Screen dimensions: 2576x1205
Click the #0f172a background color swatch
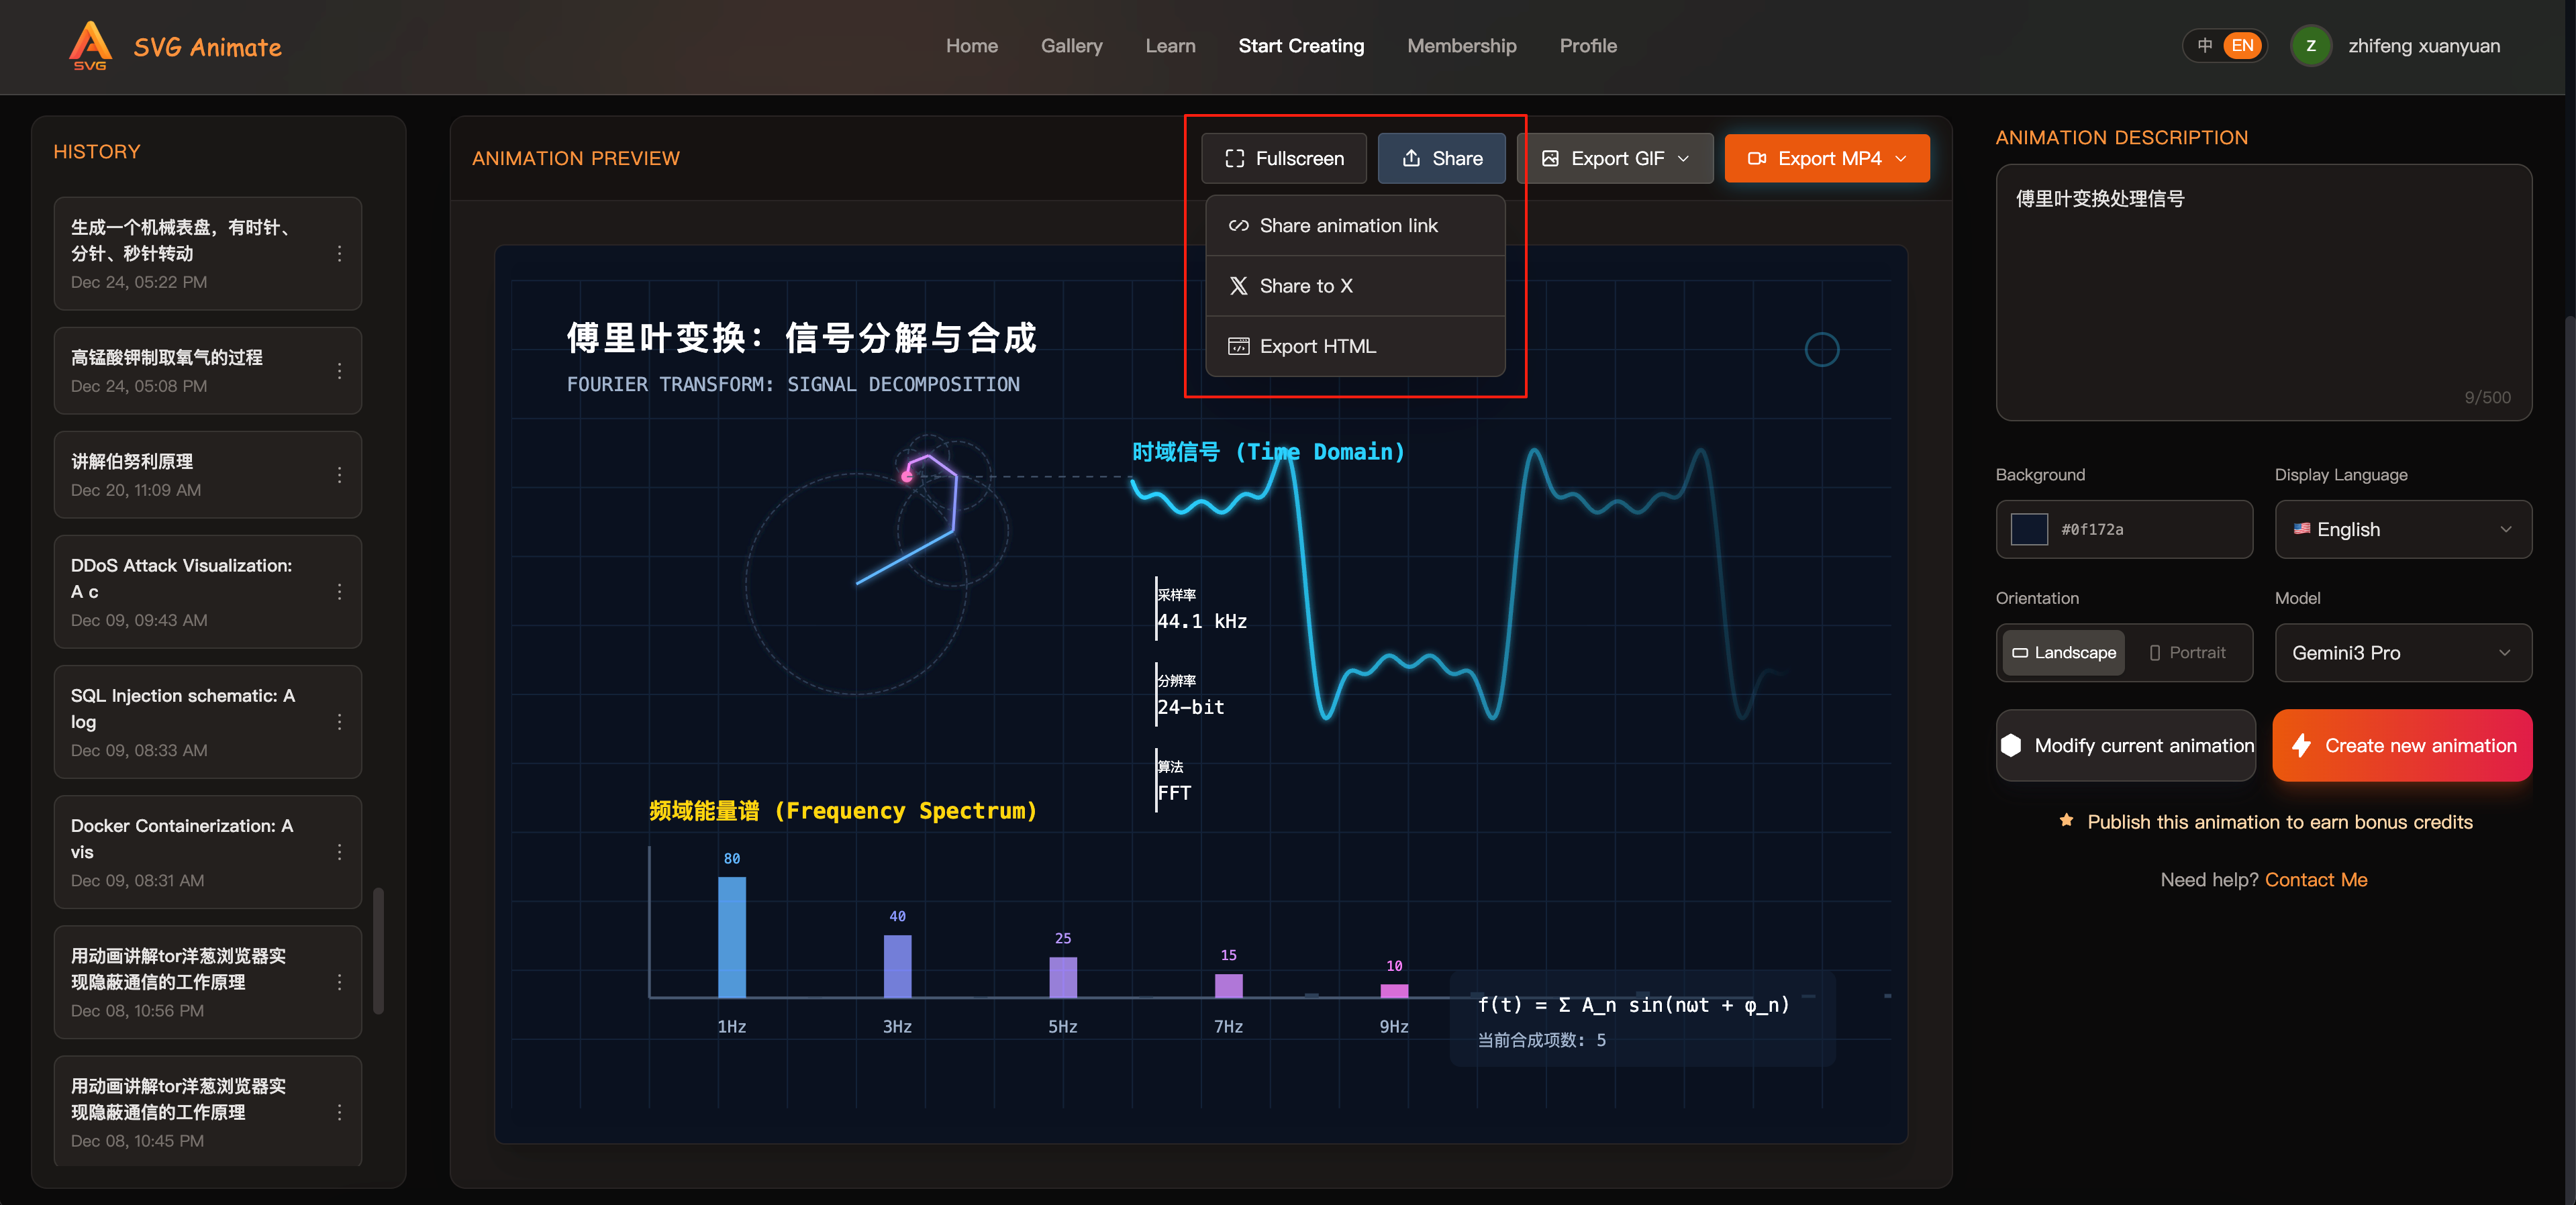pyautogui.click(x=2029, y=529)
